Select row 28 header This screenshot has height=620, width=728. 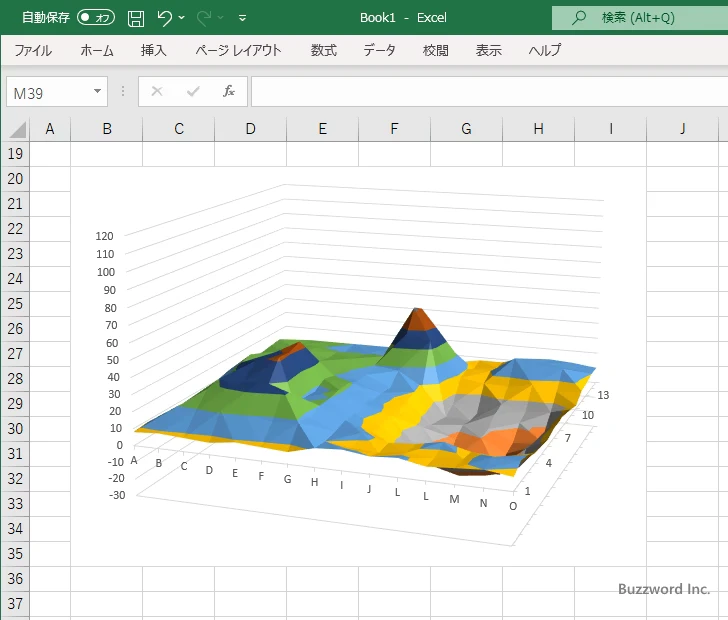[15, 379]
